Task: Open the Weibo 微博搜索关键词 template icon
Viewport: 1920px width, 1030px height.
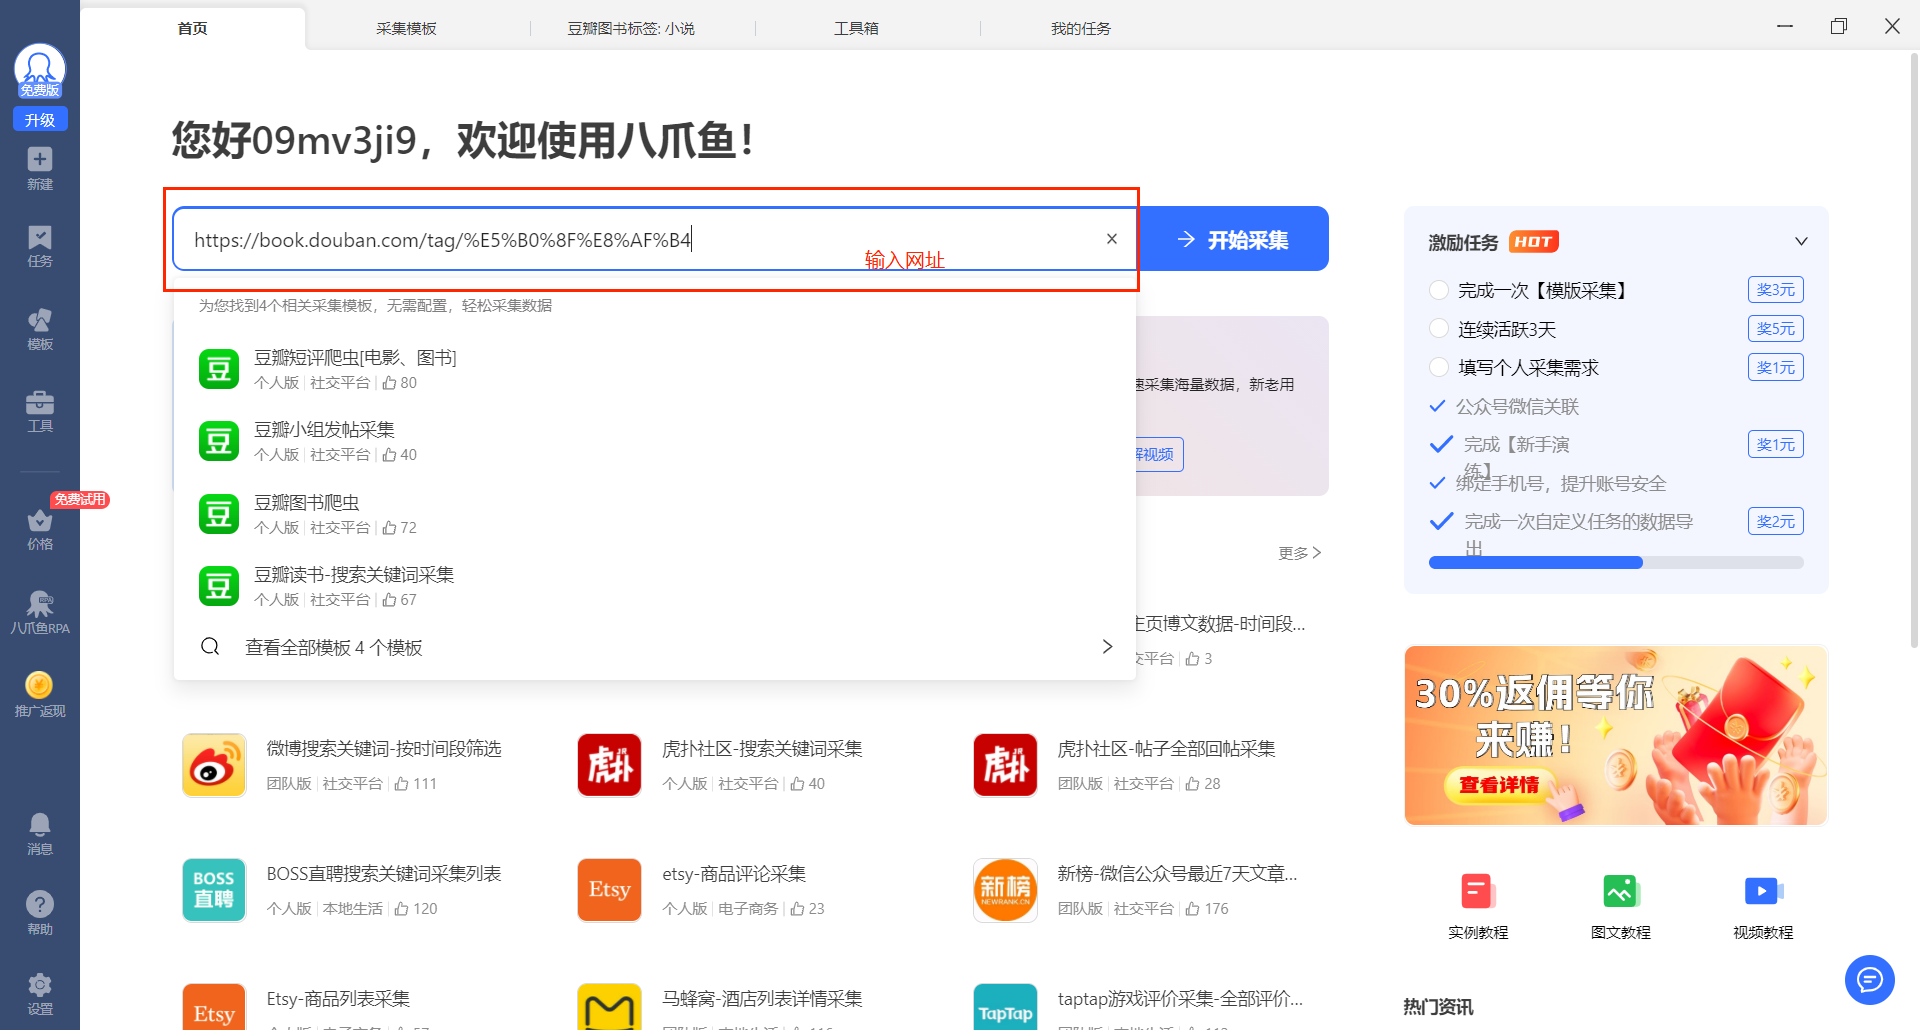Action: pos(214,765)
